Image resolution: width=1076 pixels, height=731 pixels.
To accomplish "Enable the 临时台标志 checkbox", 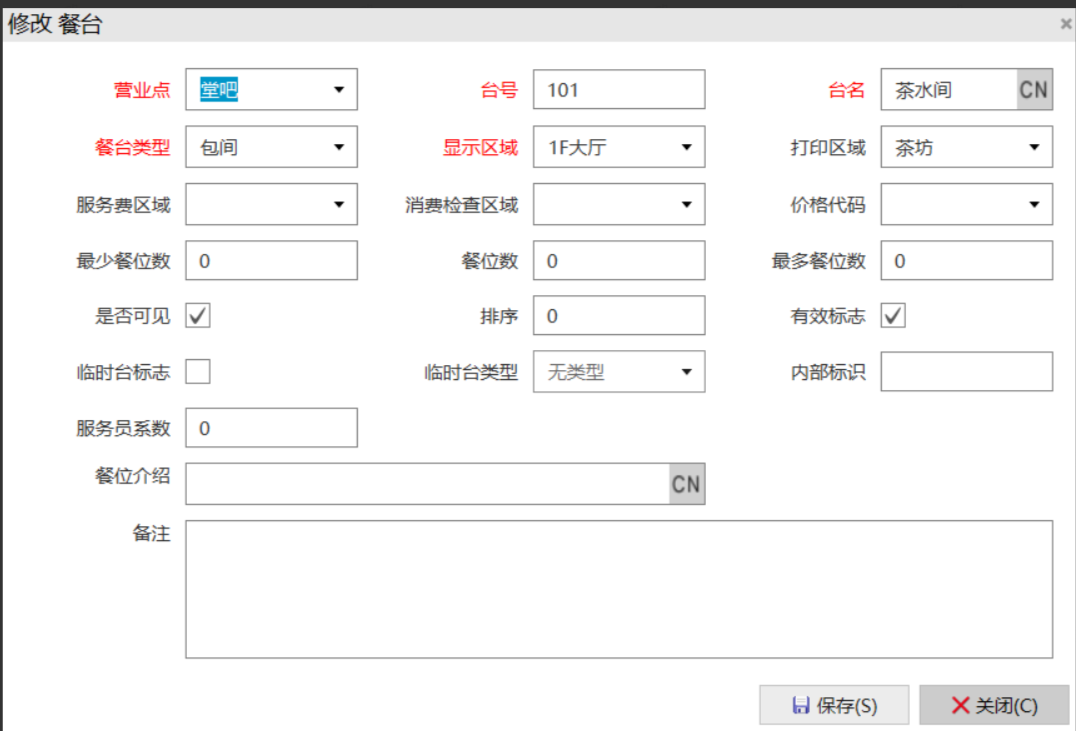I will coord(198,372).
